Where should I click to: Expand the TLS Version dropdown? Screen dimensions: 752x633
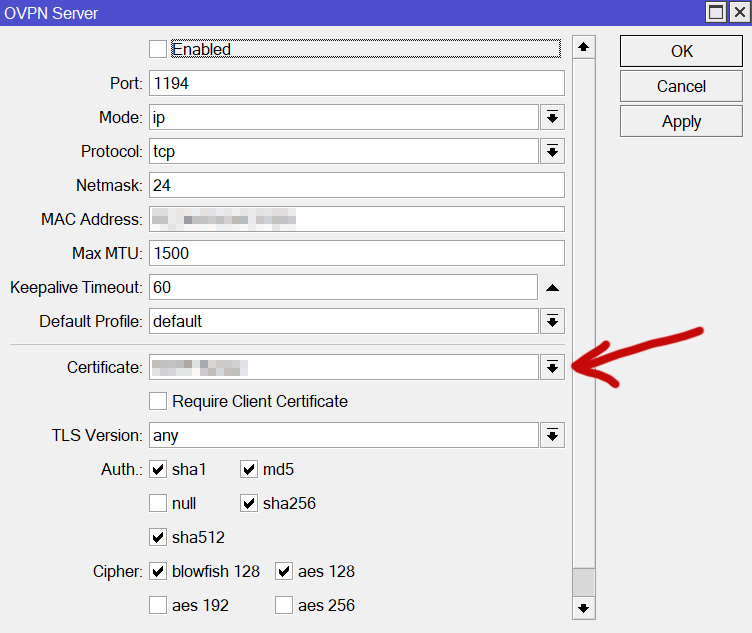[552, 435]
